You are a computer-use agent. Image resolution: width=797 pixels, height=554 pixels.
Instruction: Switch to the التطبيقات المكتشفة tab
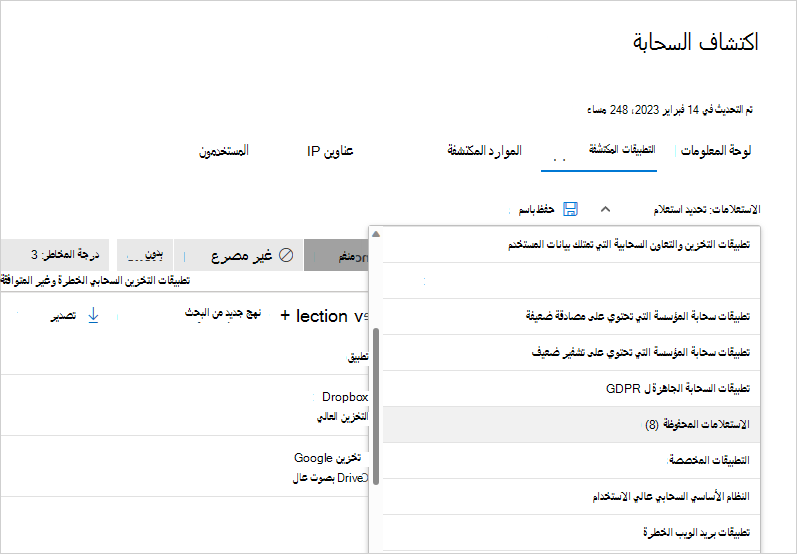pos(622,149)
